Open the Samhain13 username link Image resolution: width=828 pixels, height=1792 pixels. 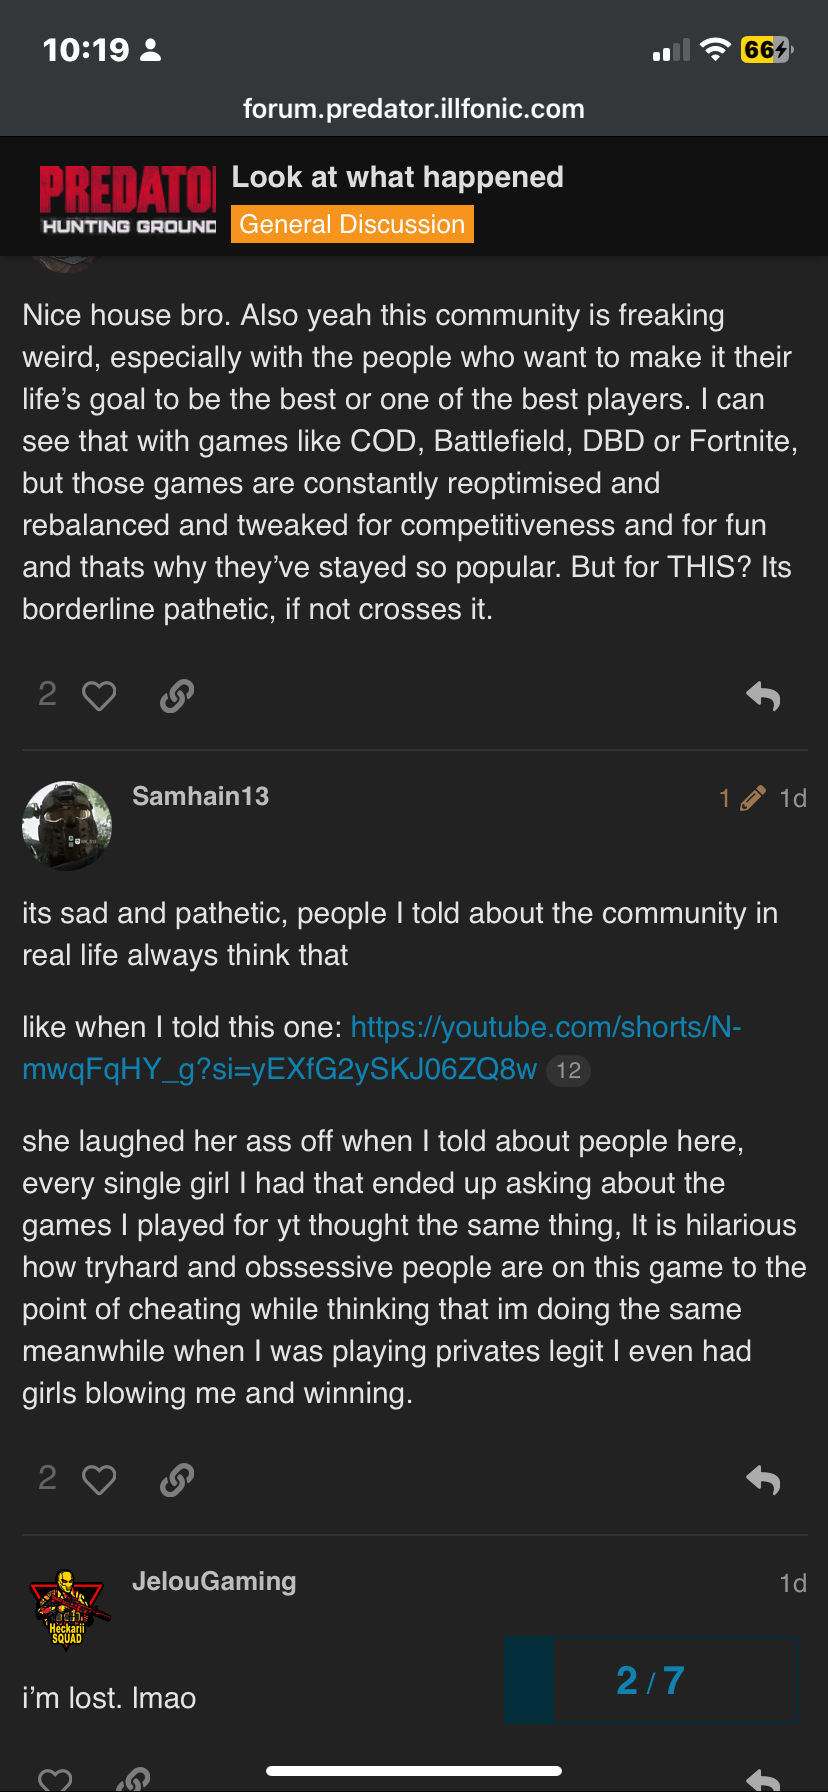point(201,796)
